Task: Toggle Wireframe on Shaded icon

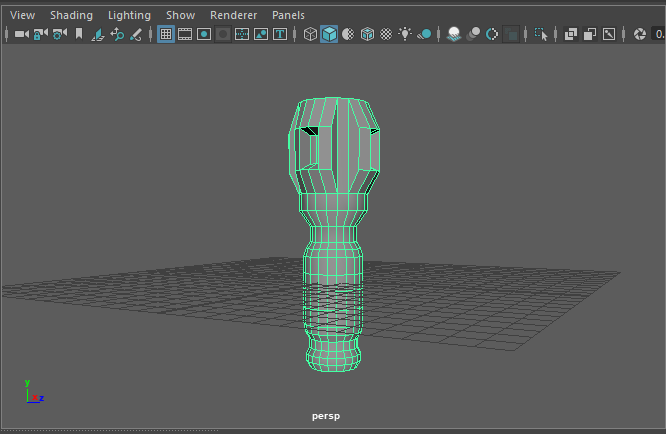Action: pyautogui.click(x=367, y=34)
